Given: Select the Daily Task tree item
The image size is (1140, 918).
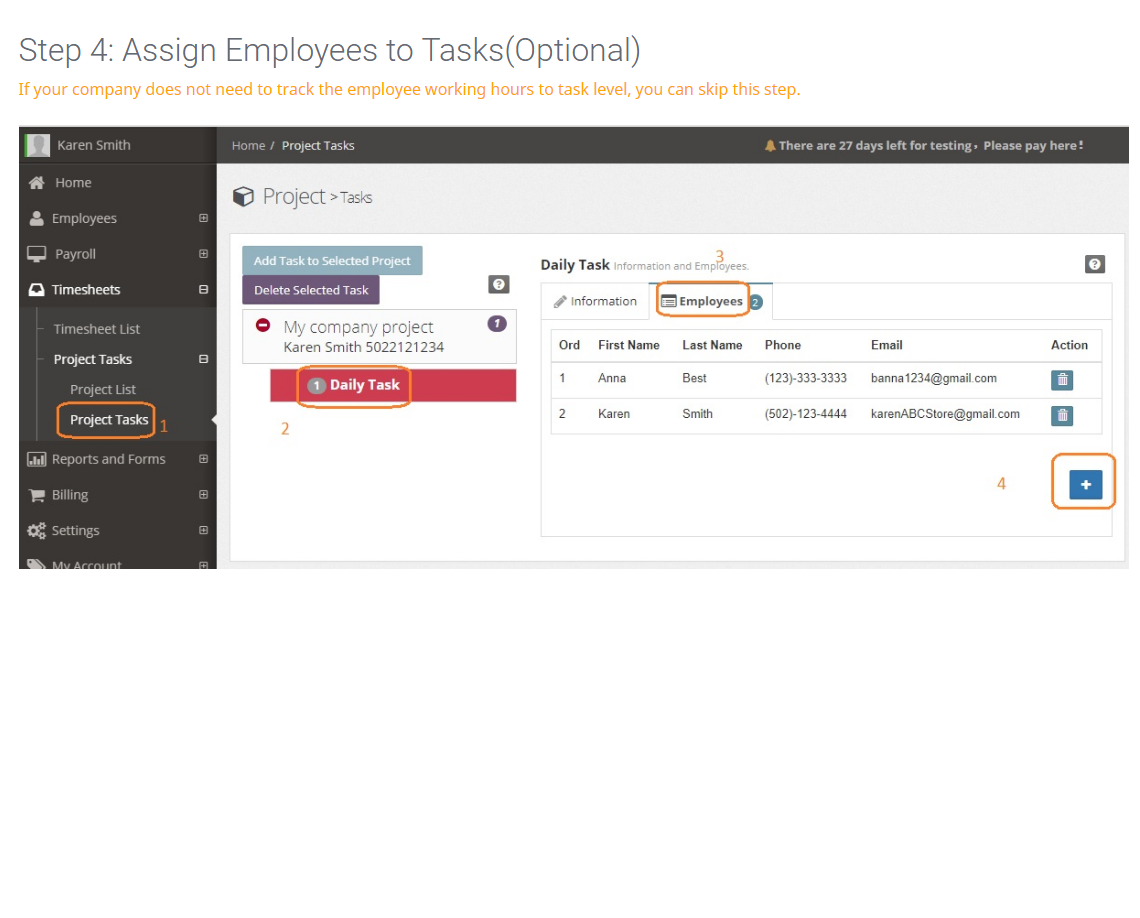Looking at the screenshot, I should (x=393, y=385).
